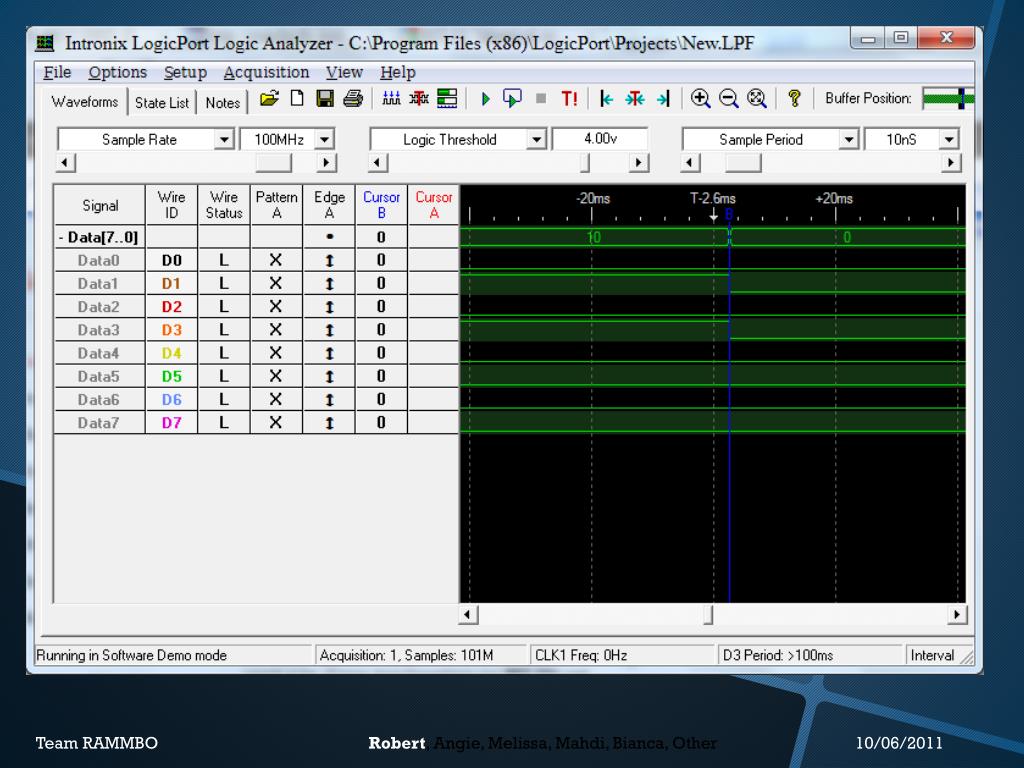Click the red T! force trigger icon
The width and height of the screenshot is (1024, 768).
[569, 99]
